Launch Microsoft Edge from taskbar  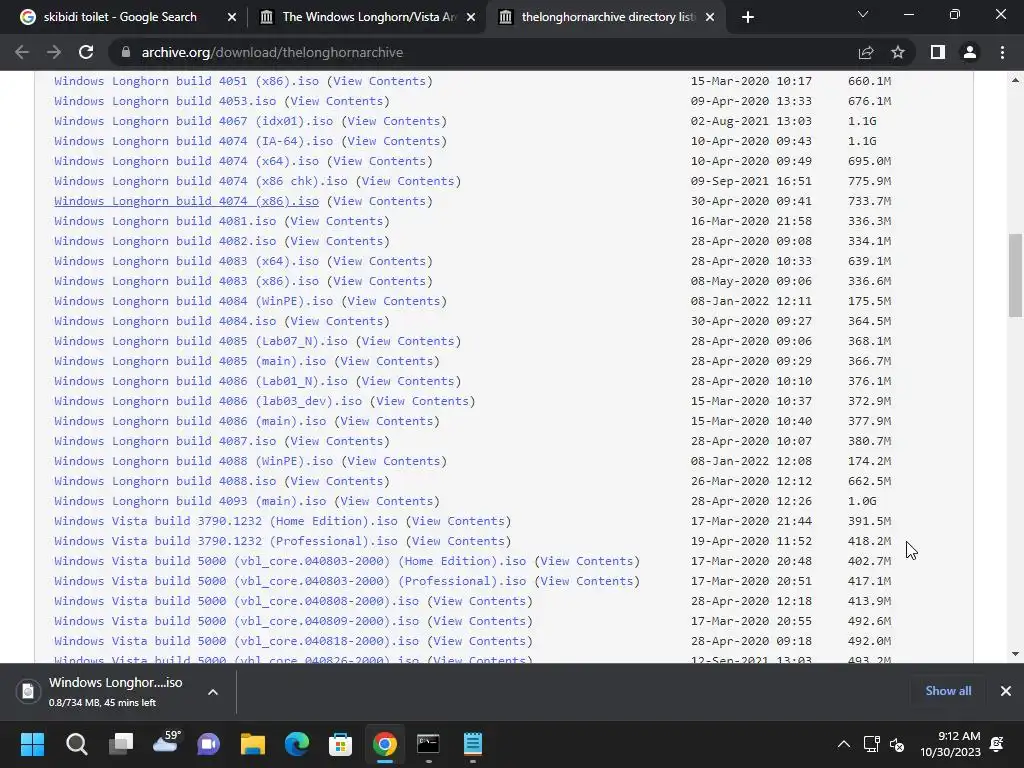click(297, 744)
